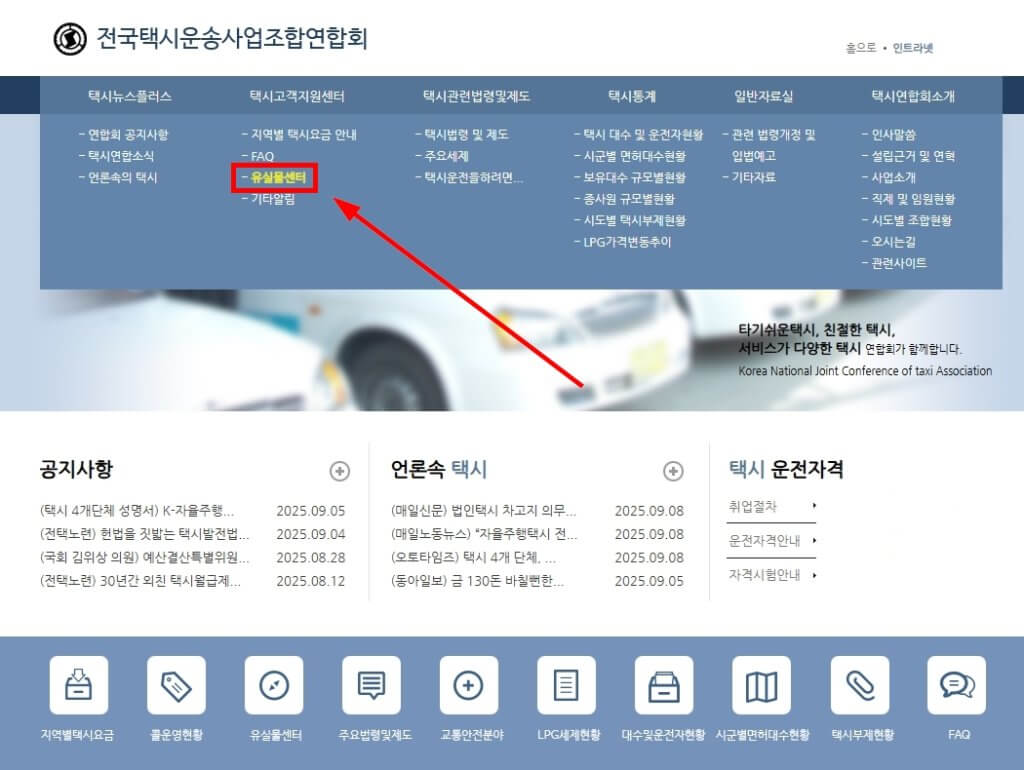This screenshot has width=1024, height=770.
Task: Open the 대수및운전자현황 icon tile
Action: 664,685
